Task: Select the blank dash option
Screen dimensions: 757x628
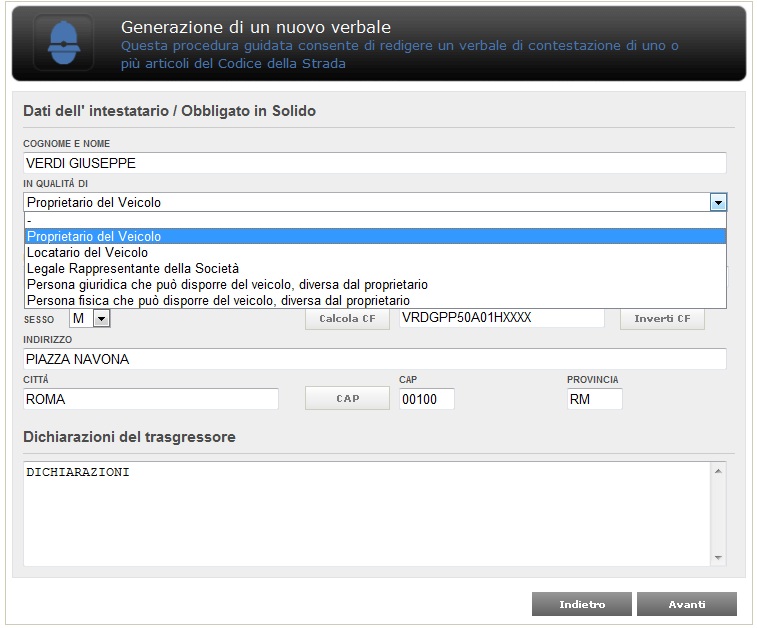Action: (375, 221)
